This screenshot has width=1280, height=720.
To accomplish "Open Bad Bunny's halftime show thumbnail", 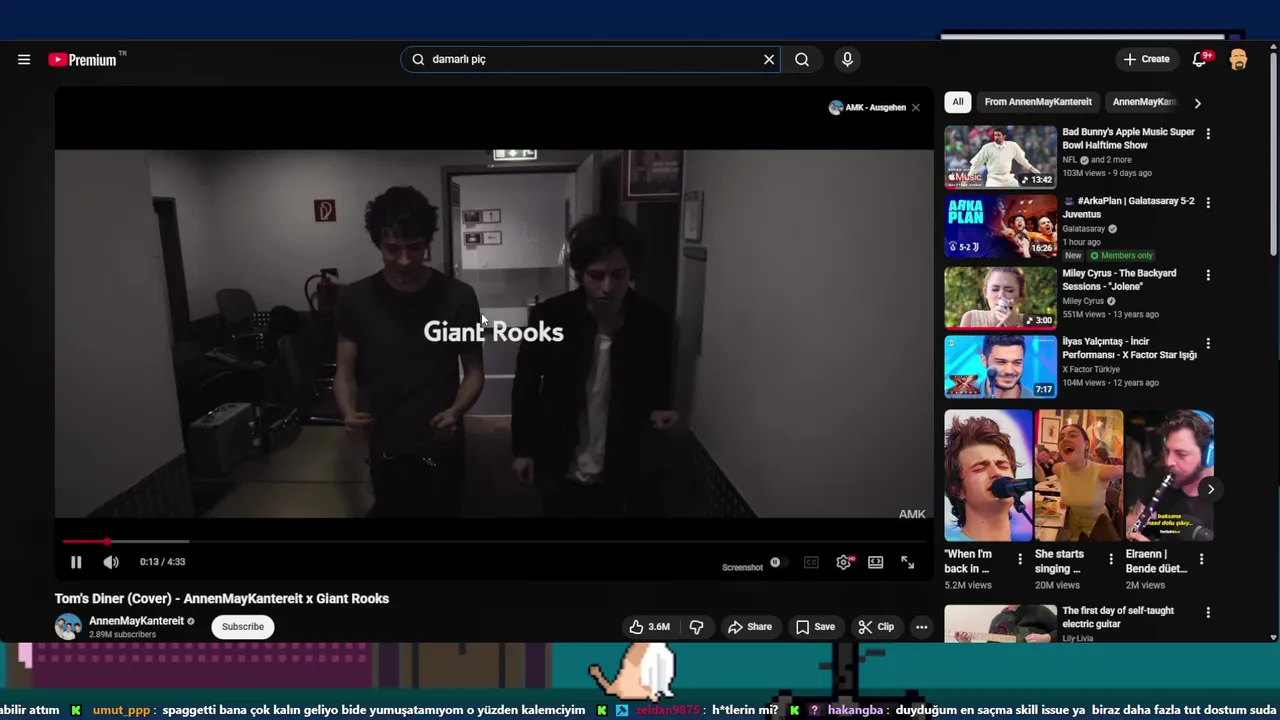I will [x=1000, y=157].
